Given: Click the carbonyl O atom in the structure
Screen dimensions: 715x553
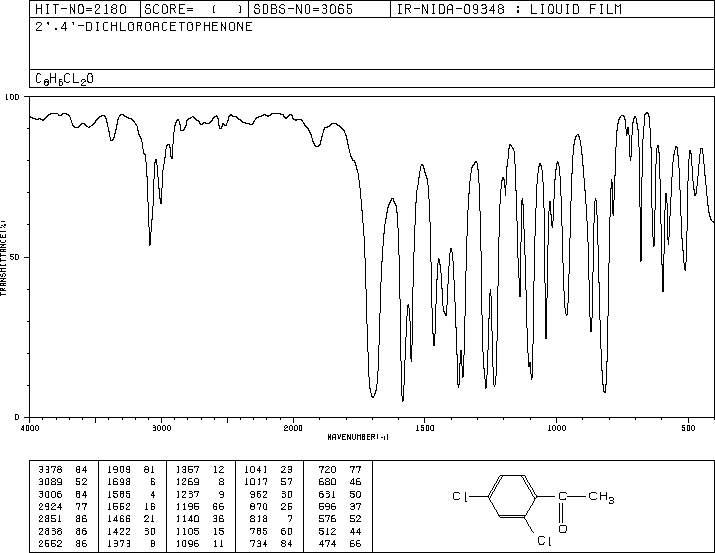Looking at the screenshot, I should point(563,529).
